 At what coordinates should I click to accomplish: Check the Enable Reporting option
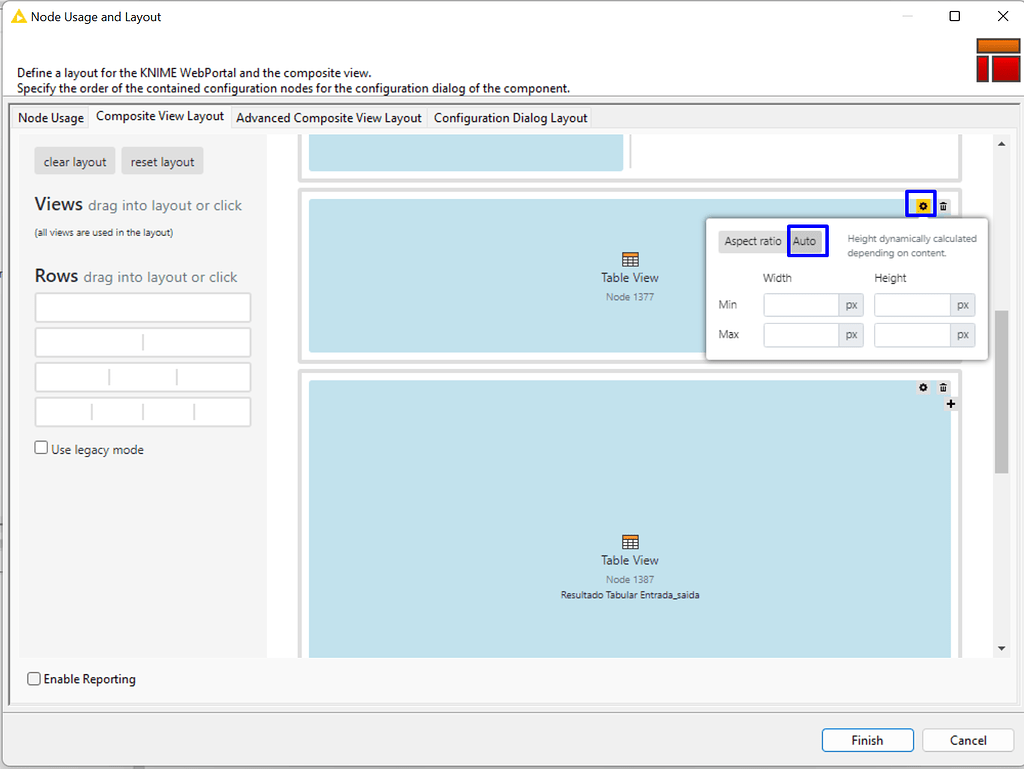(33, 678)
